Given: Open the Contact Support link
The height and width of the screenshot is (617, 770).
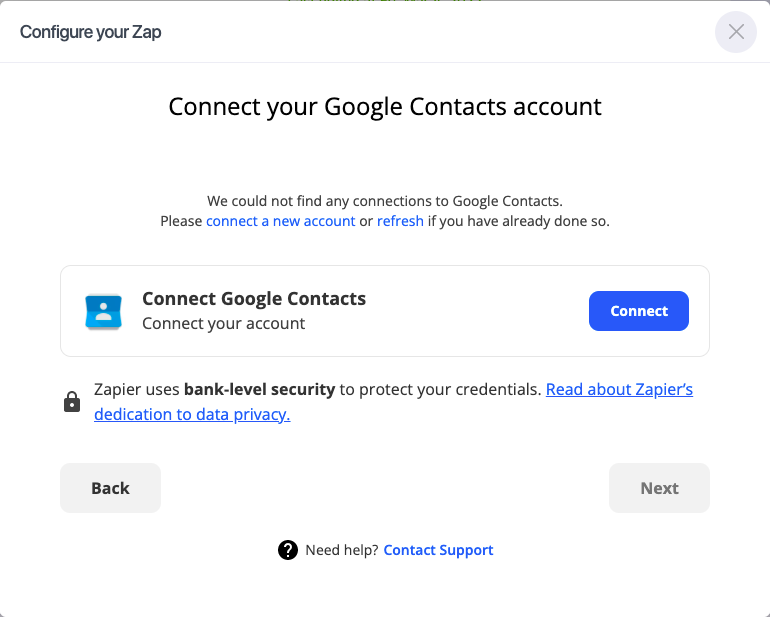Looking at the screenshot, I should pyautogui.click(x=438, y=550).
